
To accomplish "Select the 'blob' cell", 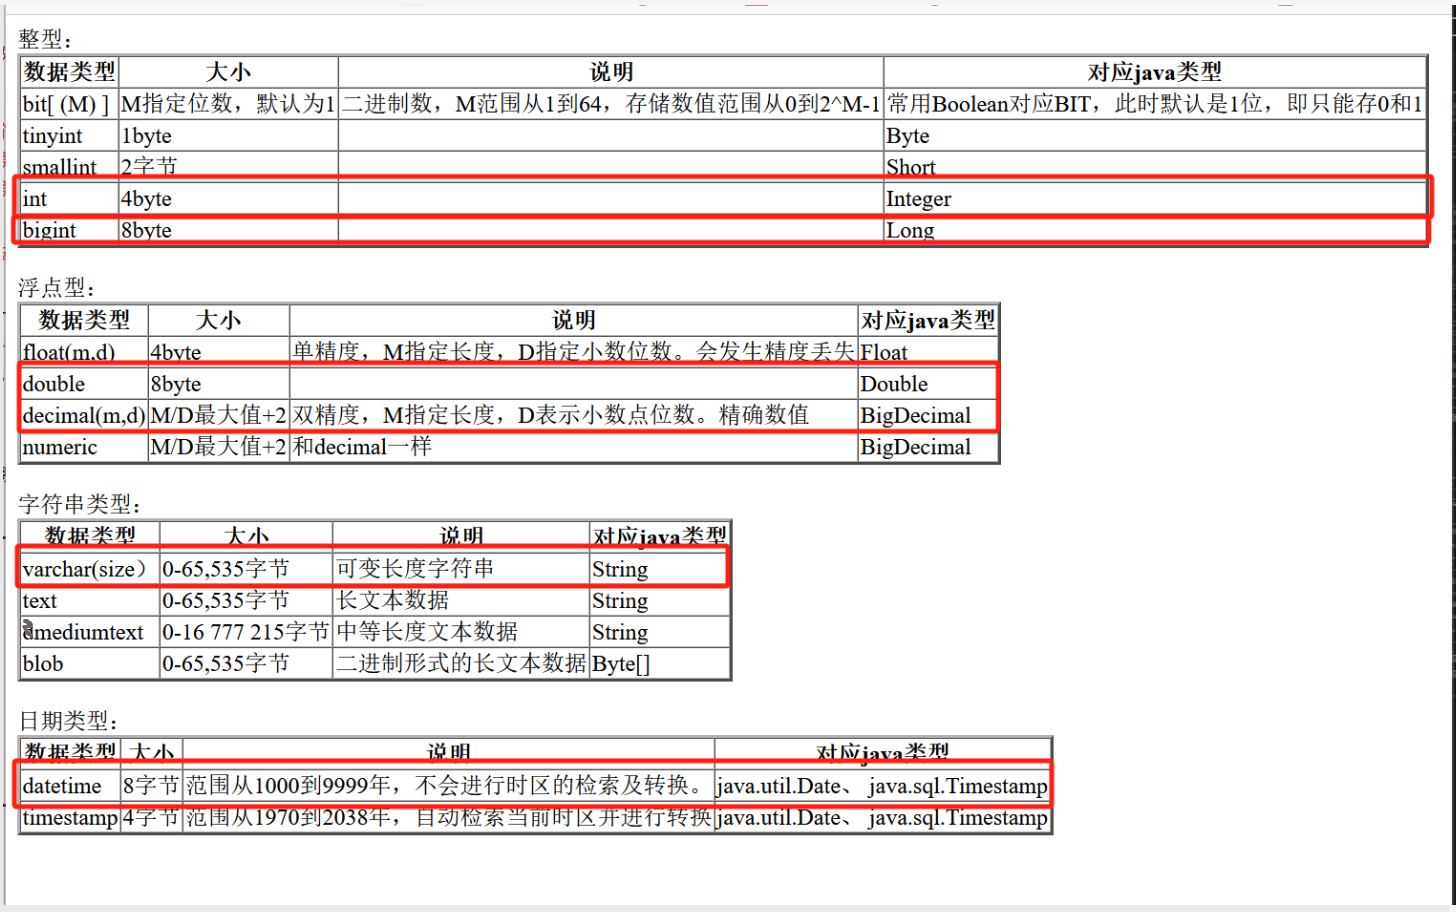I will click(x=90, y=664).
